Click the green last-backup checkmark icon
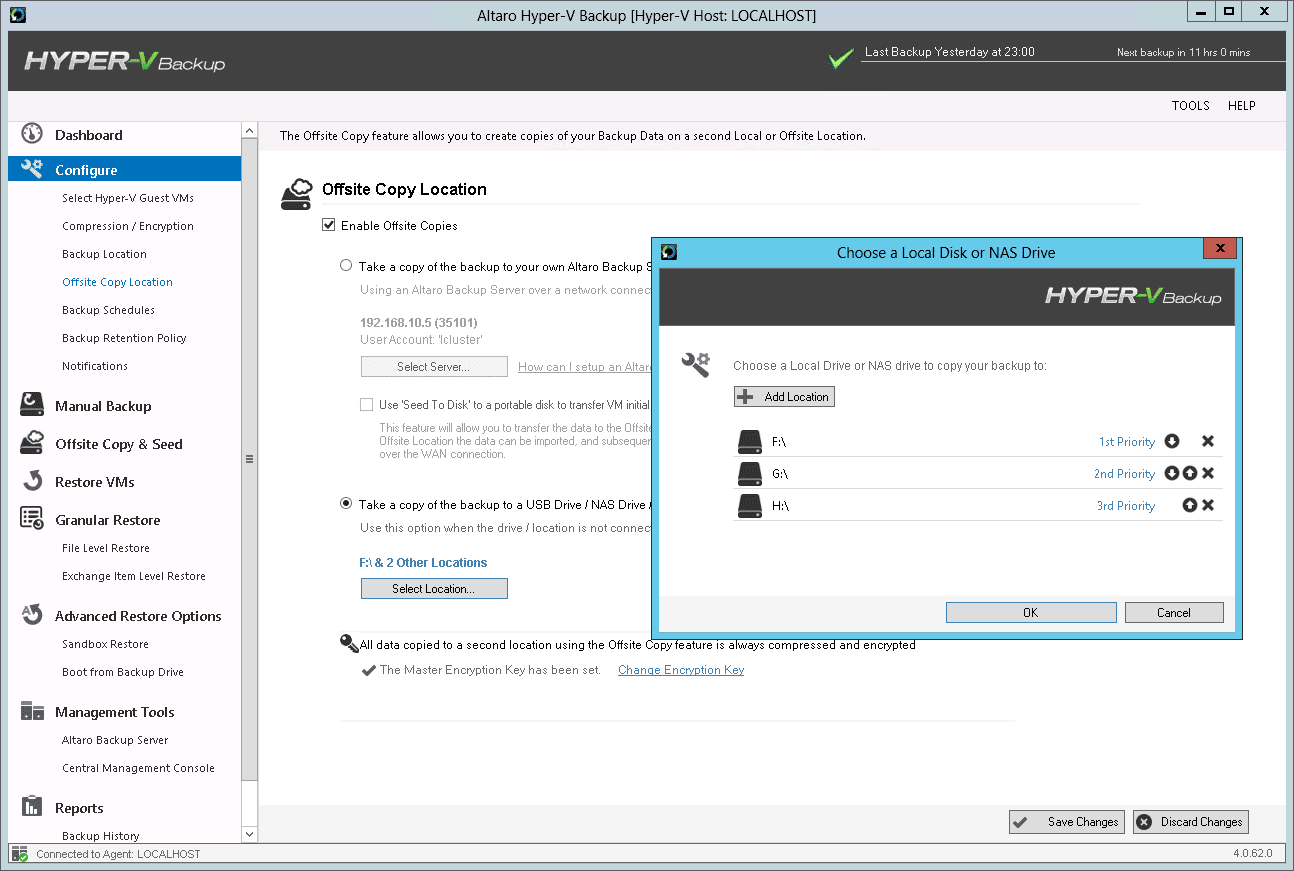The height and width of the screenshot is (871, 1294). [841, 59]
